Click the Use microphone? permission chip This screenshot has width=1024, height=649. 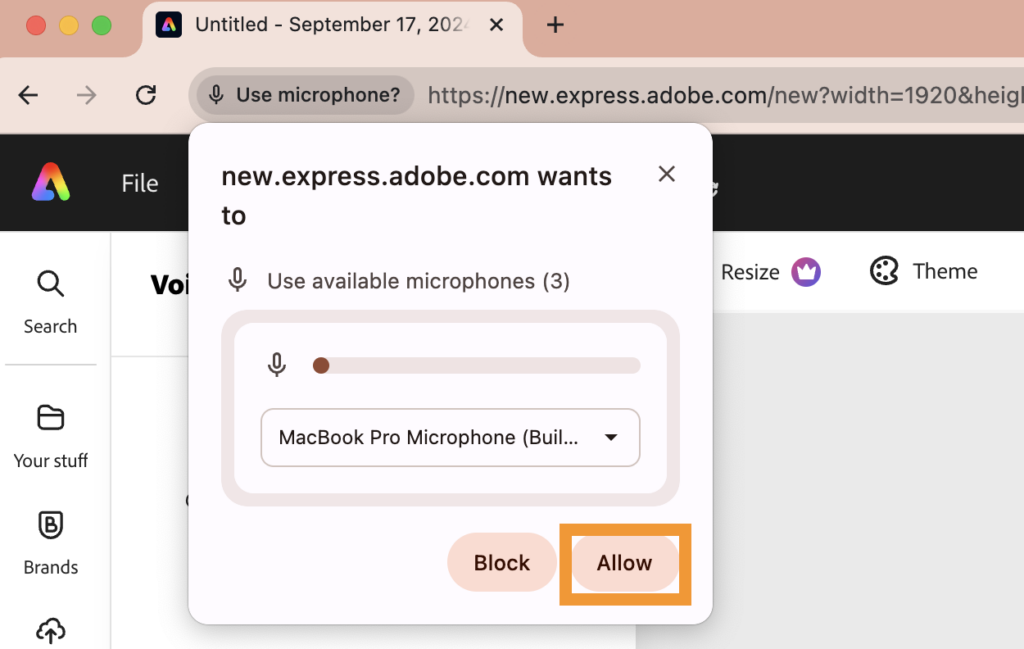pos(304,95)
